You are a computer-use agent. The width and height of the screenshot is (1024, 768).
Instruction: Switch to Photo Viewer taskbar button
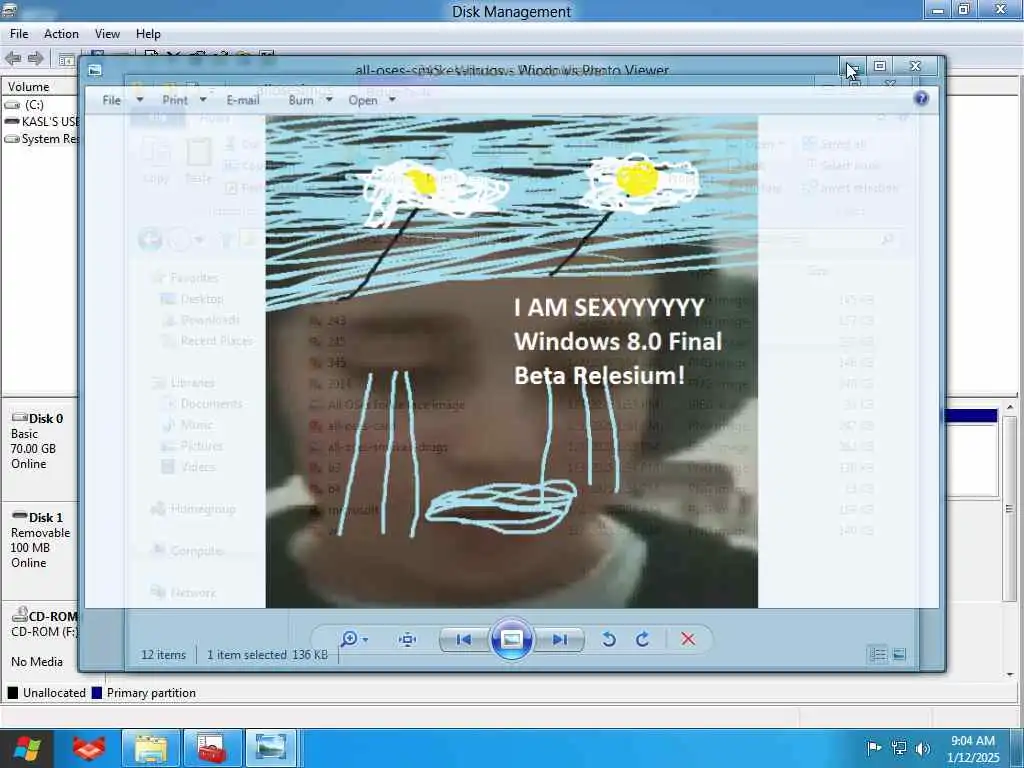tap(271, 748)
